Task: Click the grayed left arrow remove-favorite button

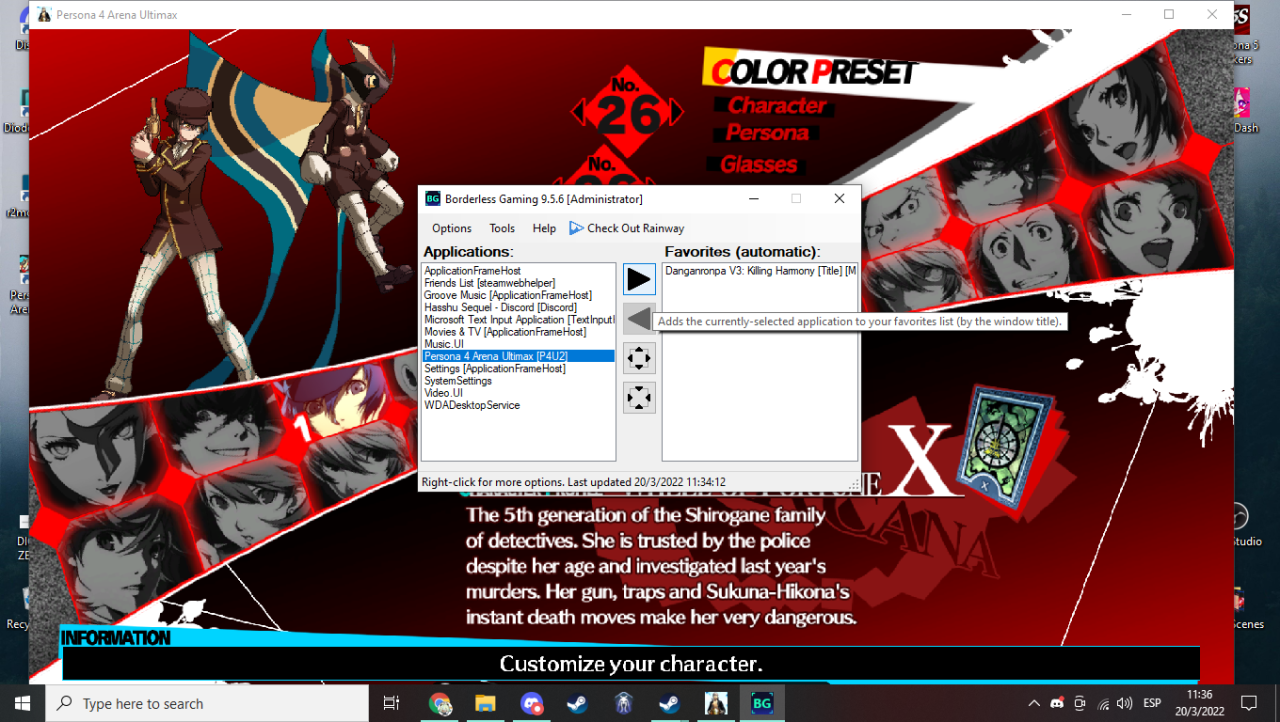Action: tap(639, 319)
